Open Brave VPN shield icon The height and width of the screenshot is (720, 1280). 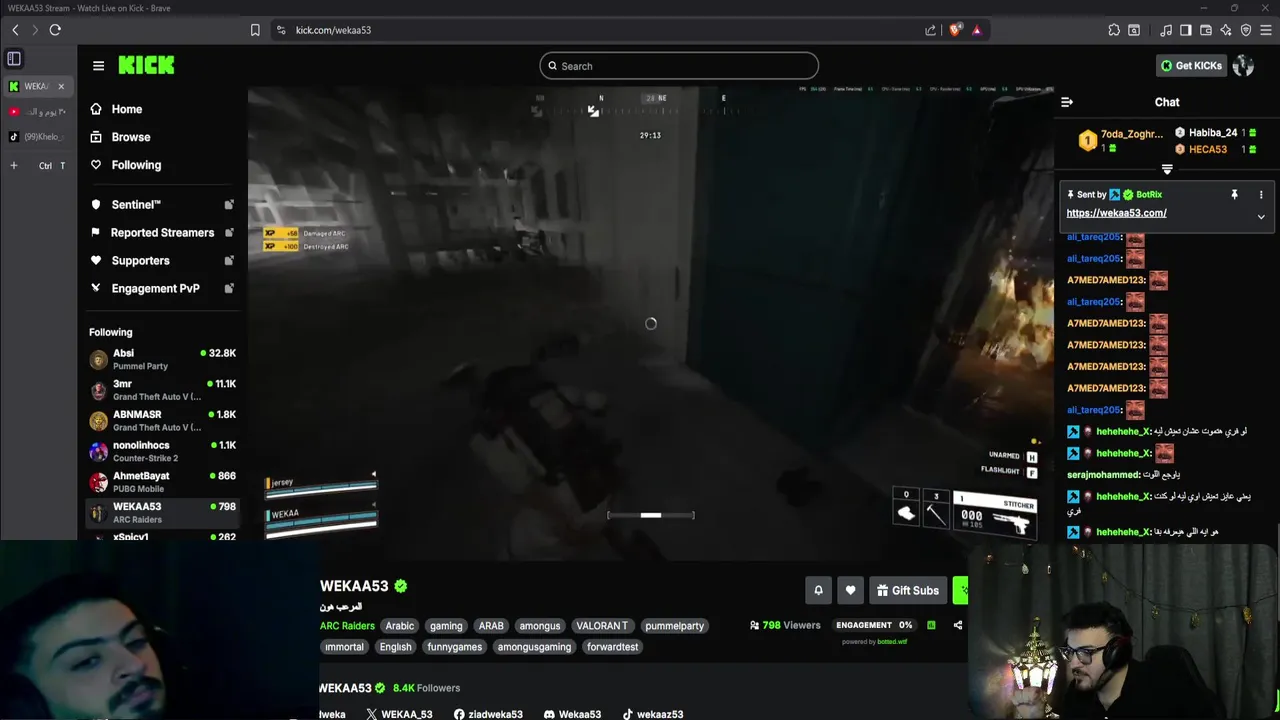(1246, 30)
